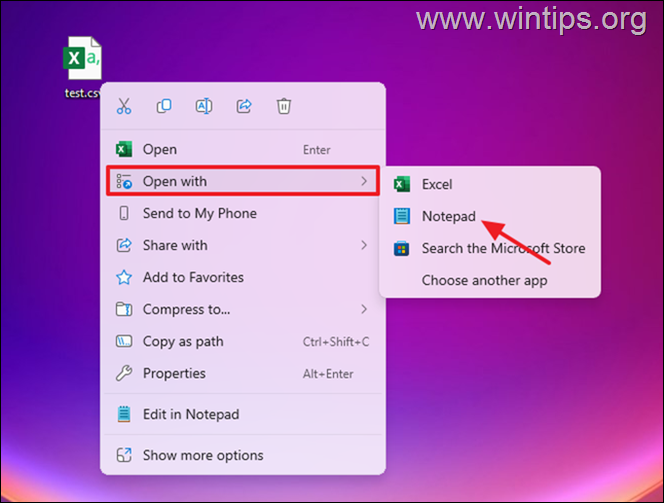
Task: Click Choose another app
Action: (484, 280)
